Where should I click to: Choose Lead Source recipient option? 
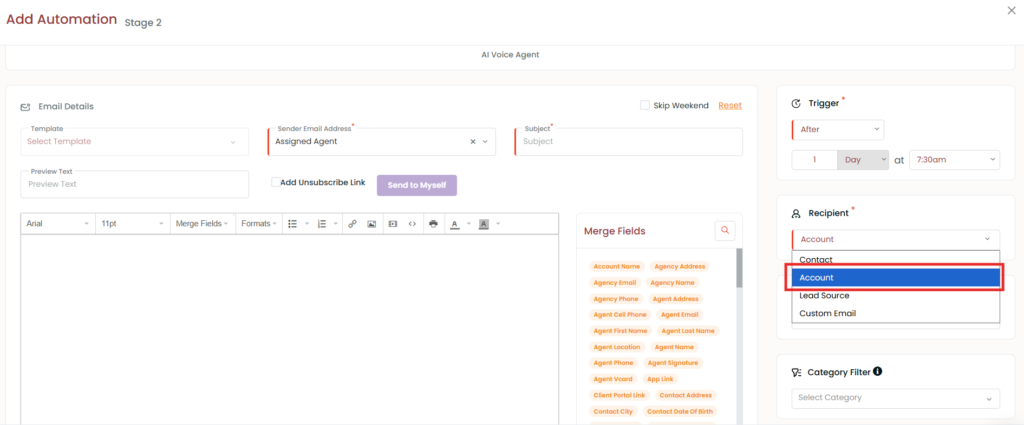pos(895,296)
